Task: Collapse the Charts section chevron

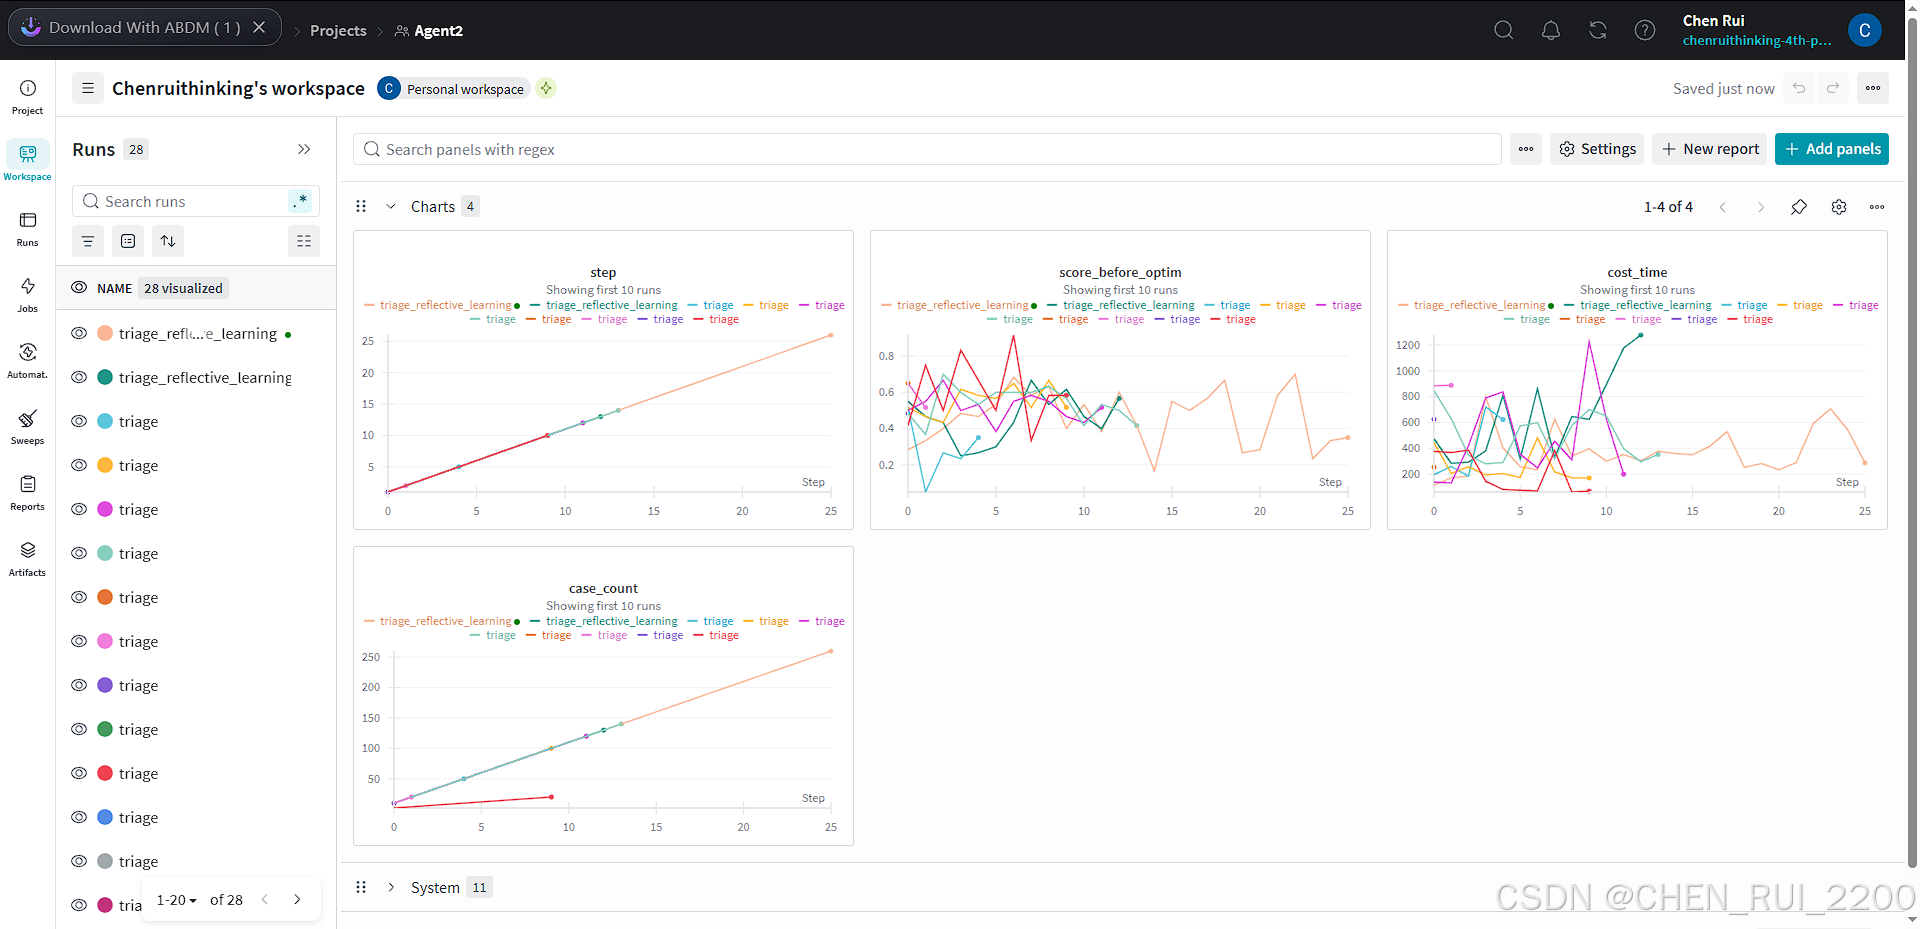Action: [x=391, y=207]
